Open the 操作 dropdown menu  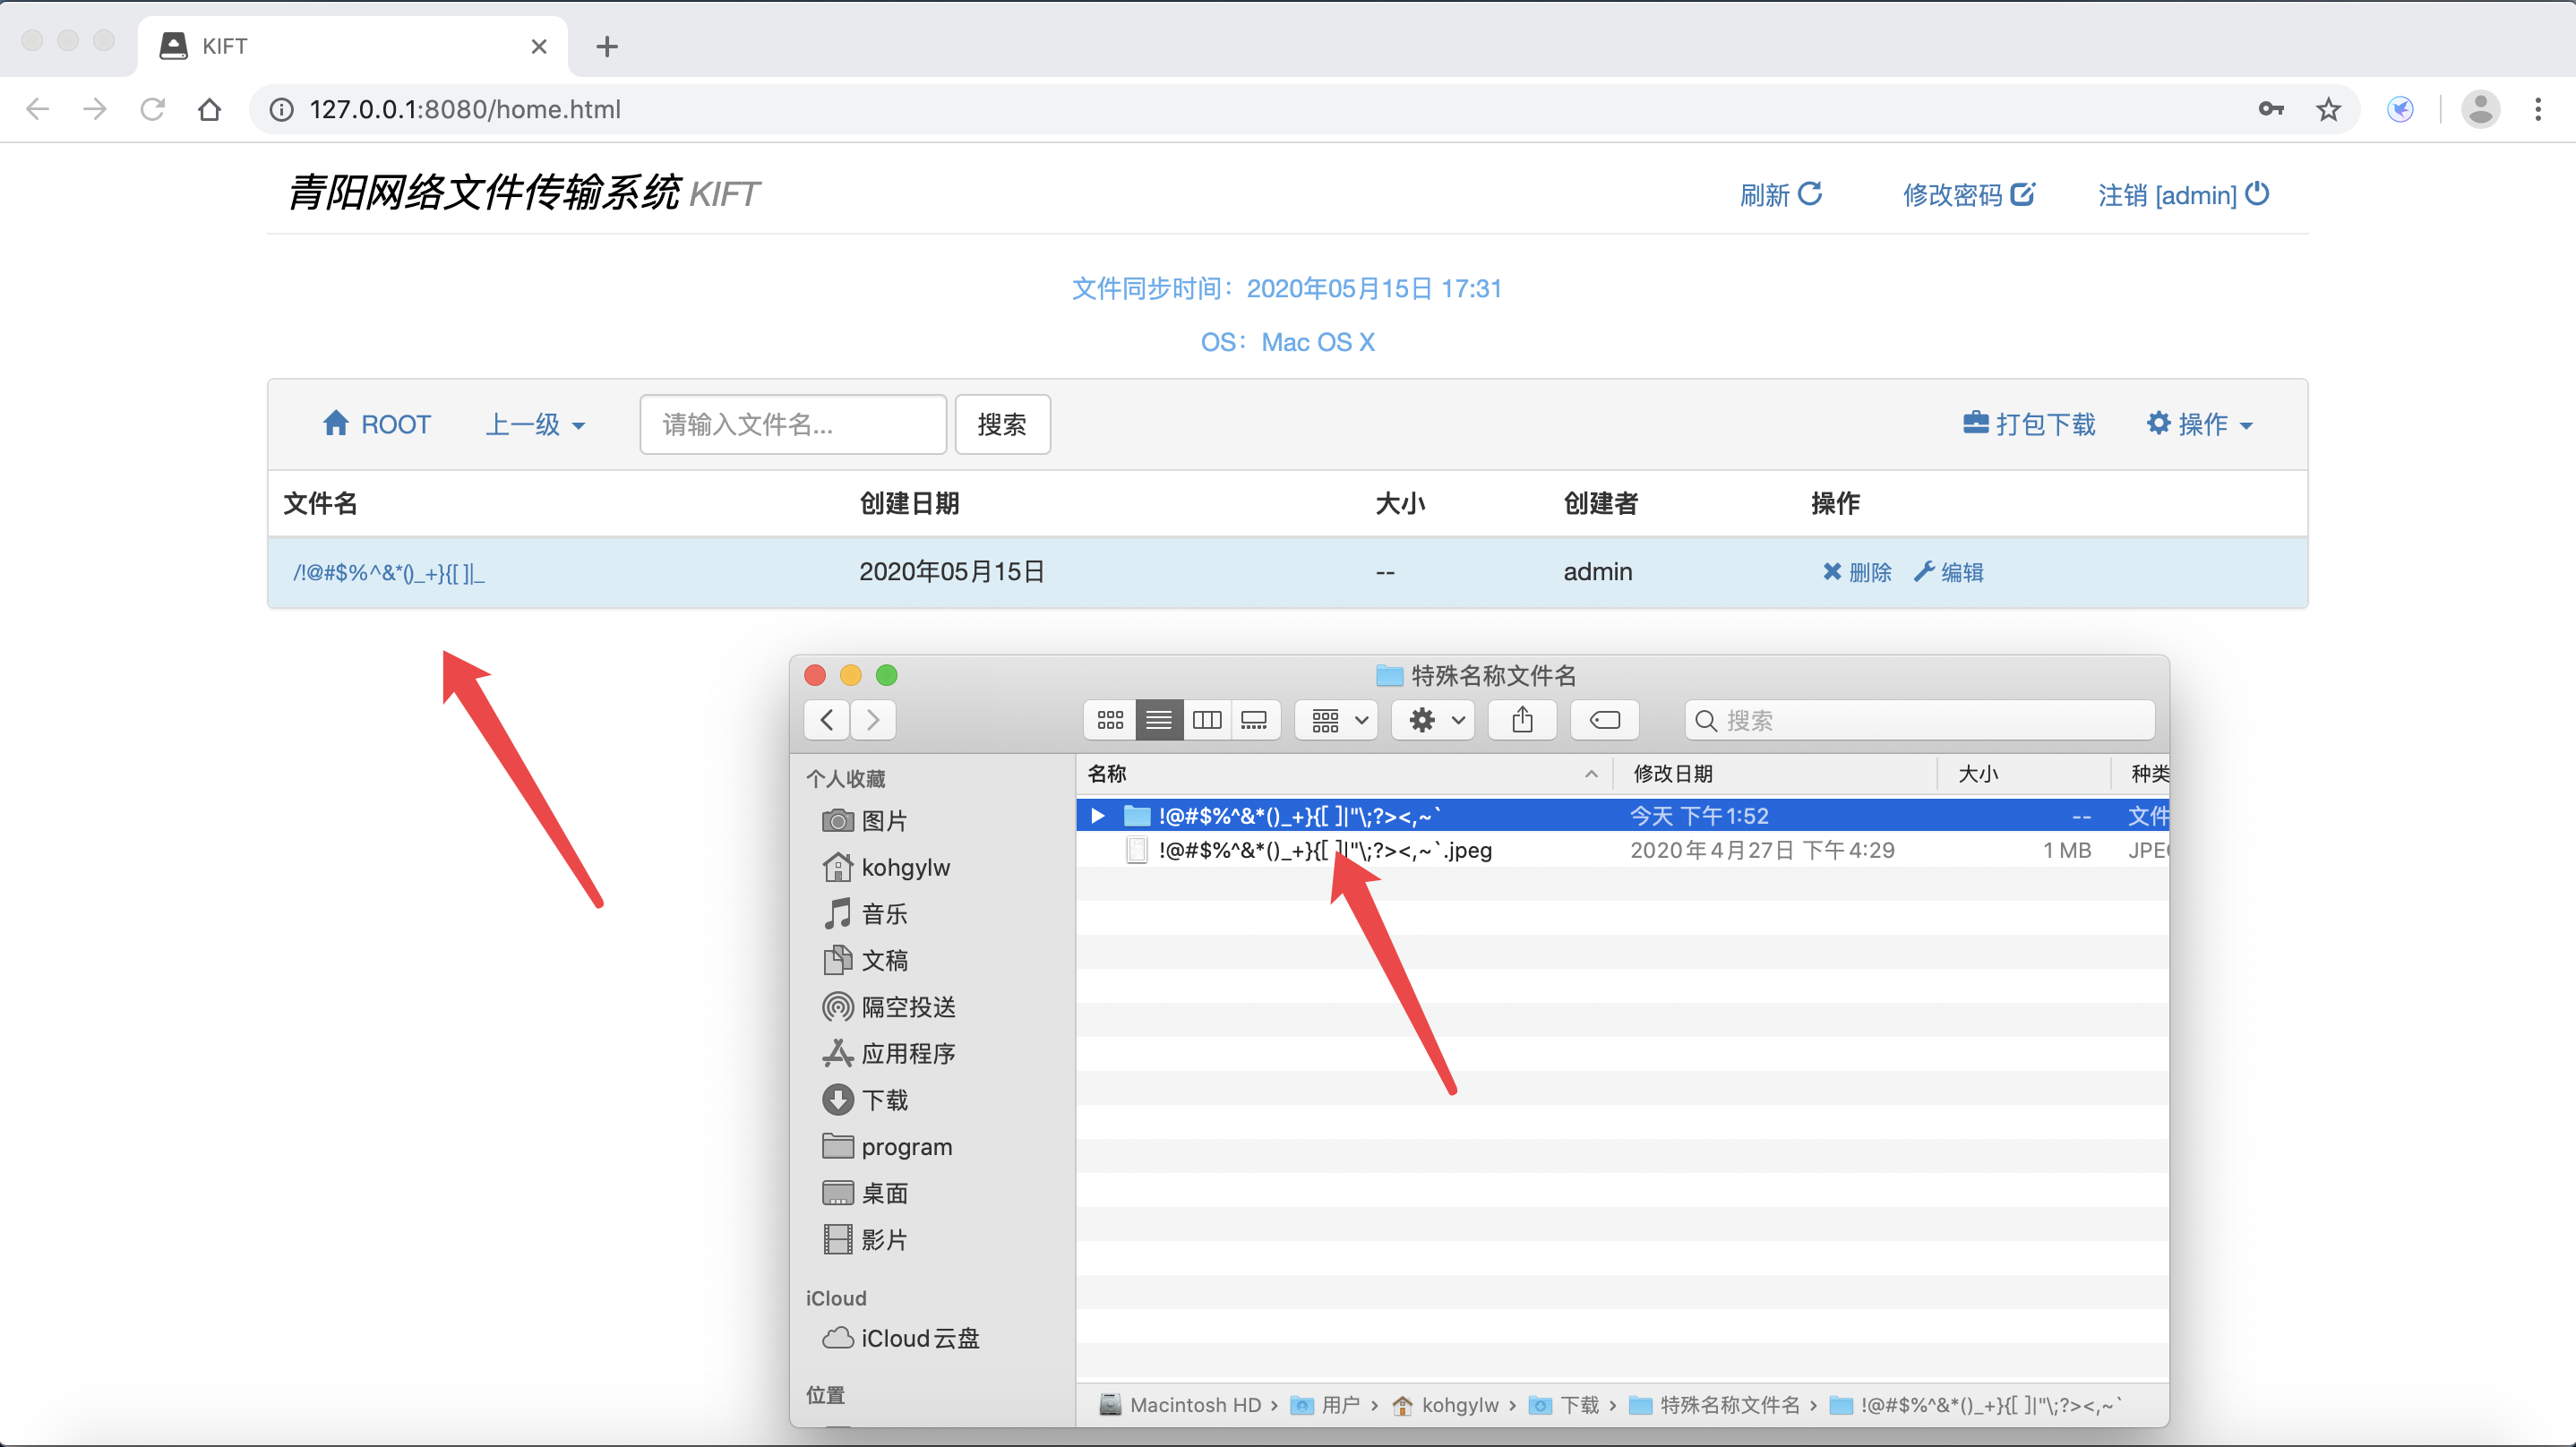[x=2199, y=424]
